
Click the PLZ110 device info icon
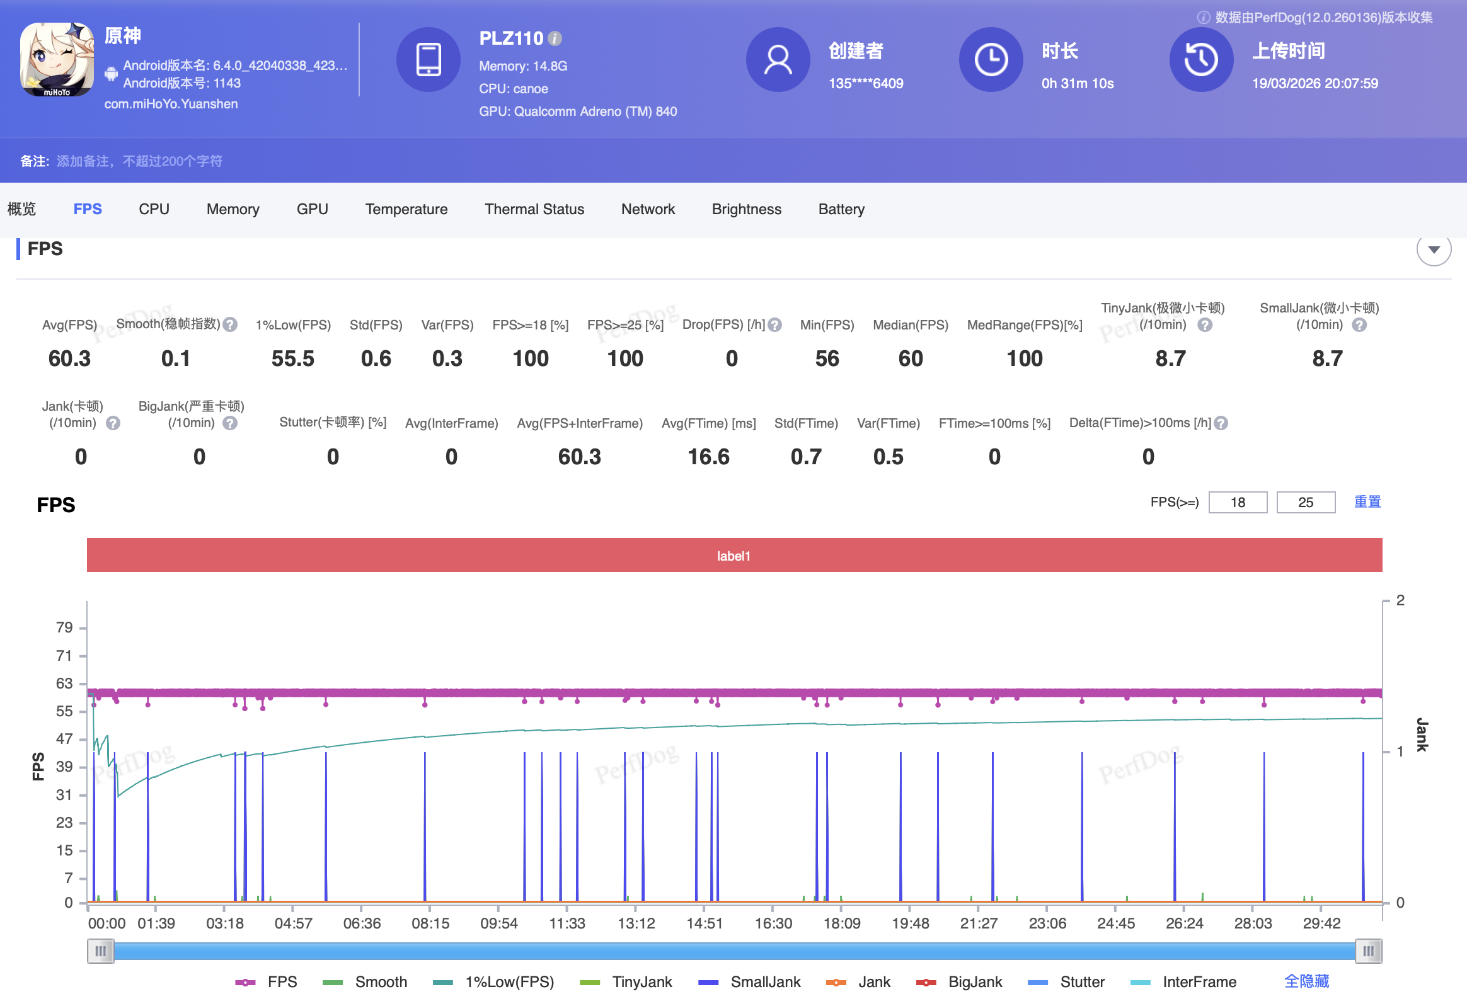click(x=555, y=39)
